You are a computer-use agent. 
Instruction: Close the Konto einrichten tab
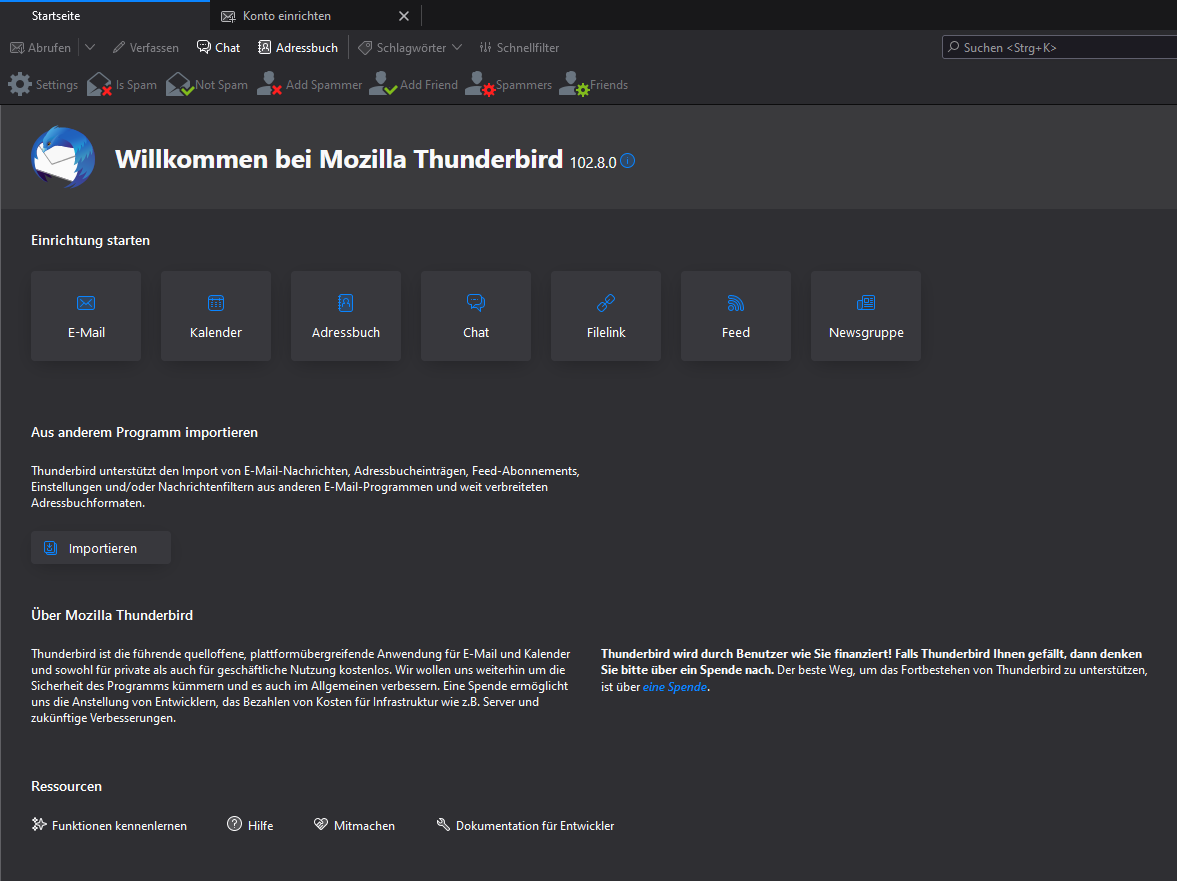coord(404,16)
